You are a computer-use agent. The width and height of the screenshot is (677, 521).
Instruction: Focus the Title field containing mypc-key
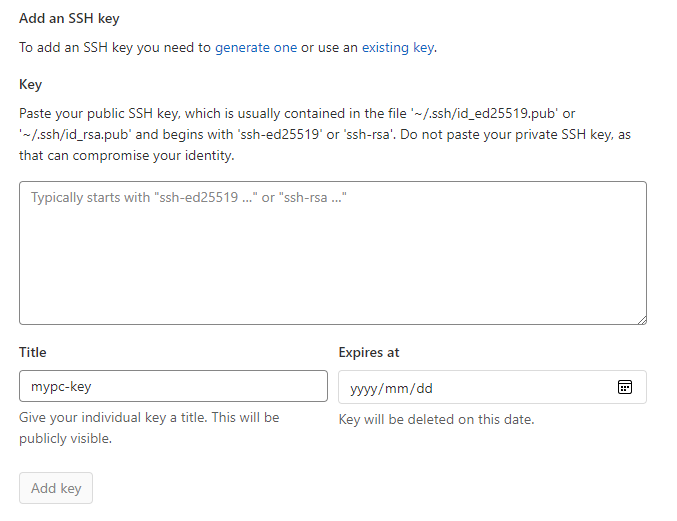[173, 386]
